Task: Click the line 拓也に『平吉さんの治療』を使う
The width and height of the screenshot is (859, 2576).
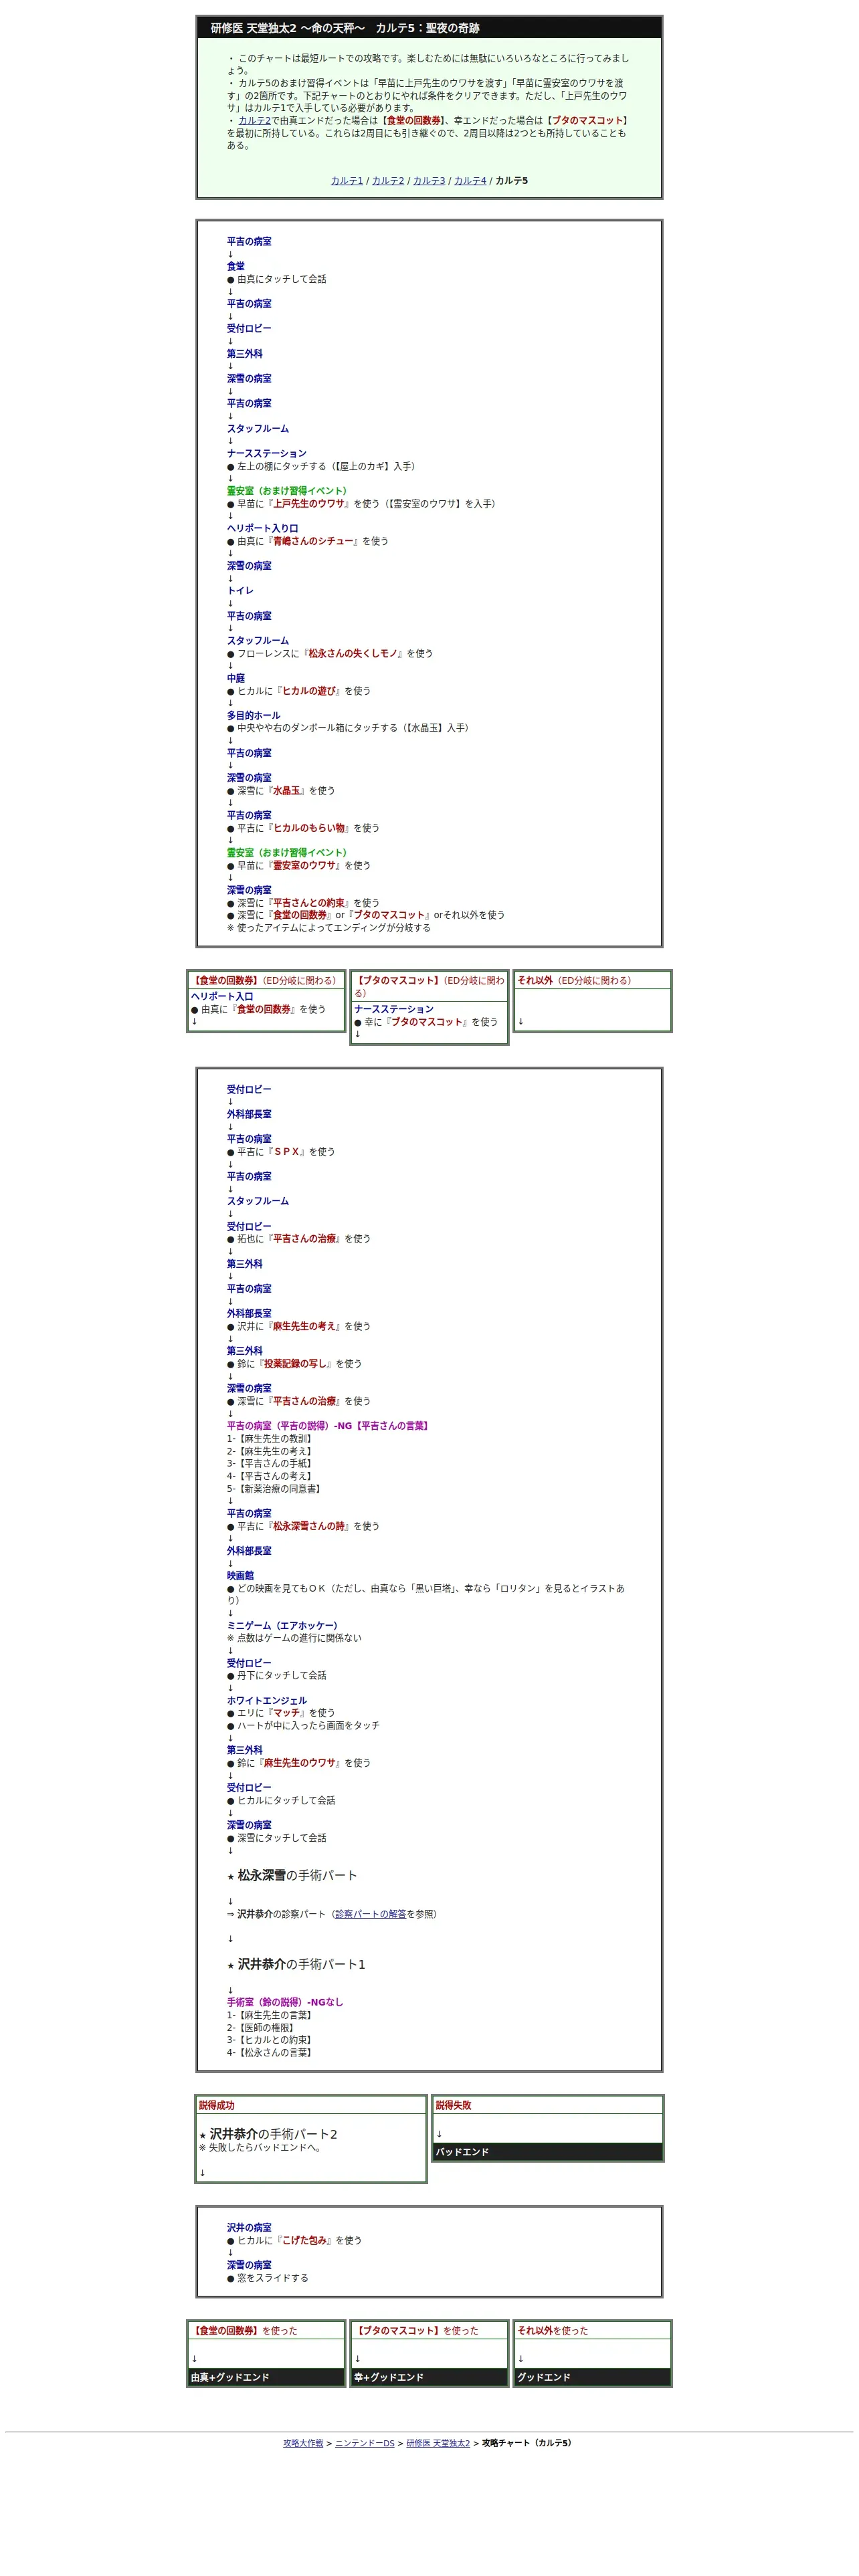Action: point(298,1239)
